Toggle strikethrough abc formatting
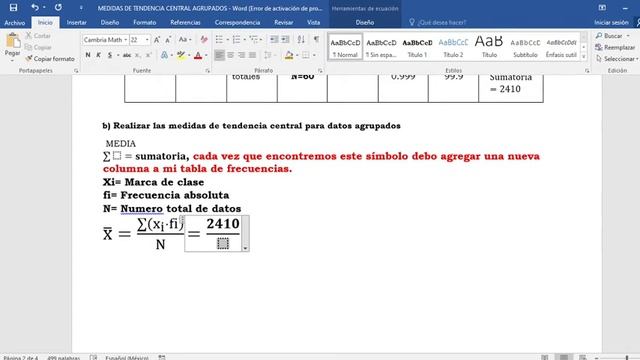640x360 pixels. (127, 55)
